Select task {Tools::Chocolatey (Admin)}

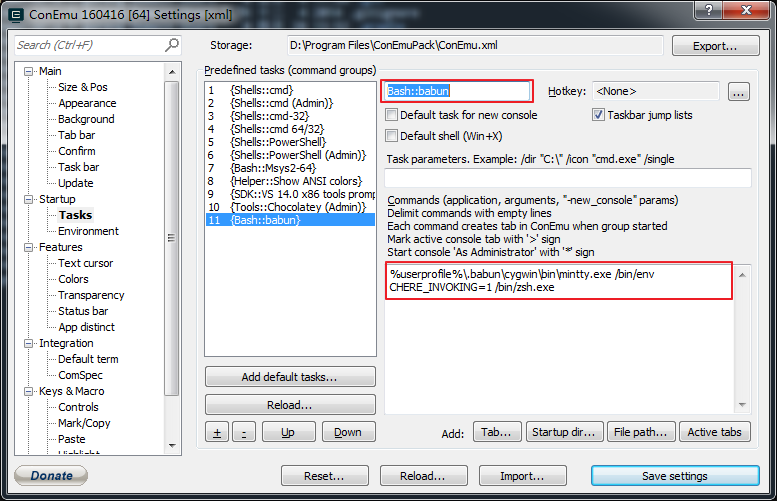click(290, 207)
